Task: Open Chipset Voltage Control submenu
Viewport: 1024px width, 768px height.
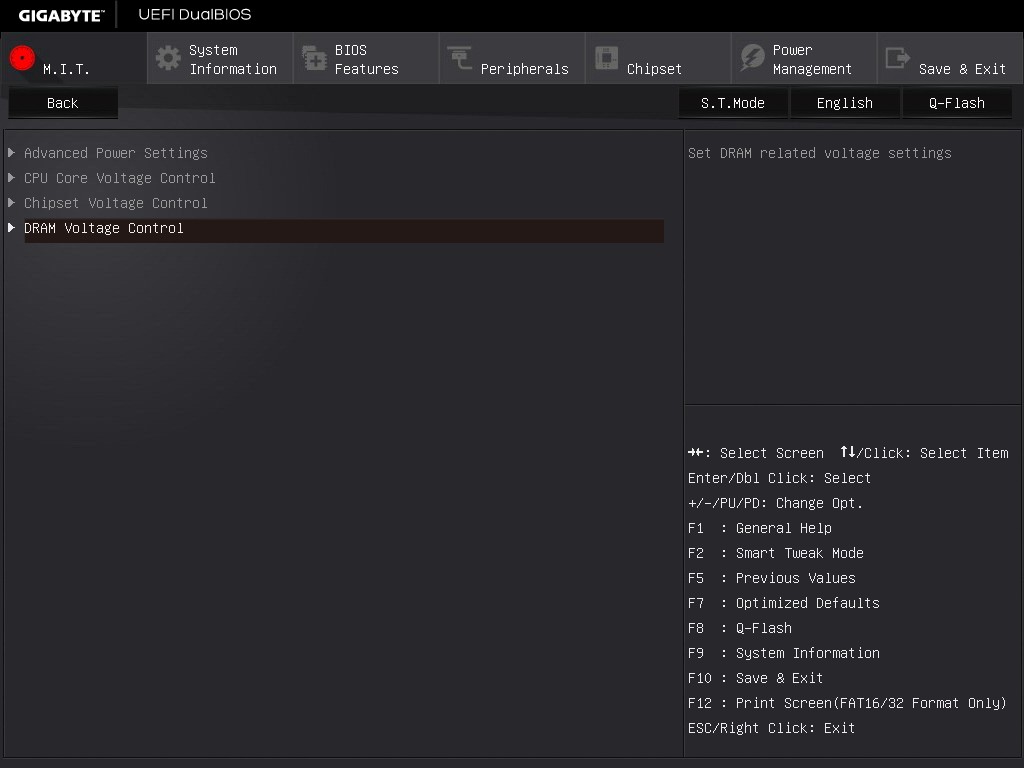Action: [x=116, y=203]
